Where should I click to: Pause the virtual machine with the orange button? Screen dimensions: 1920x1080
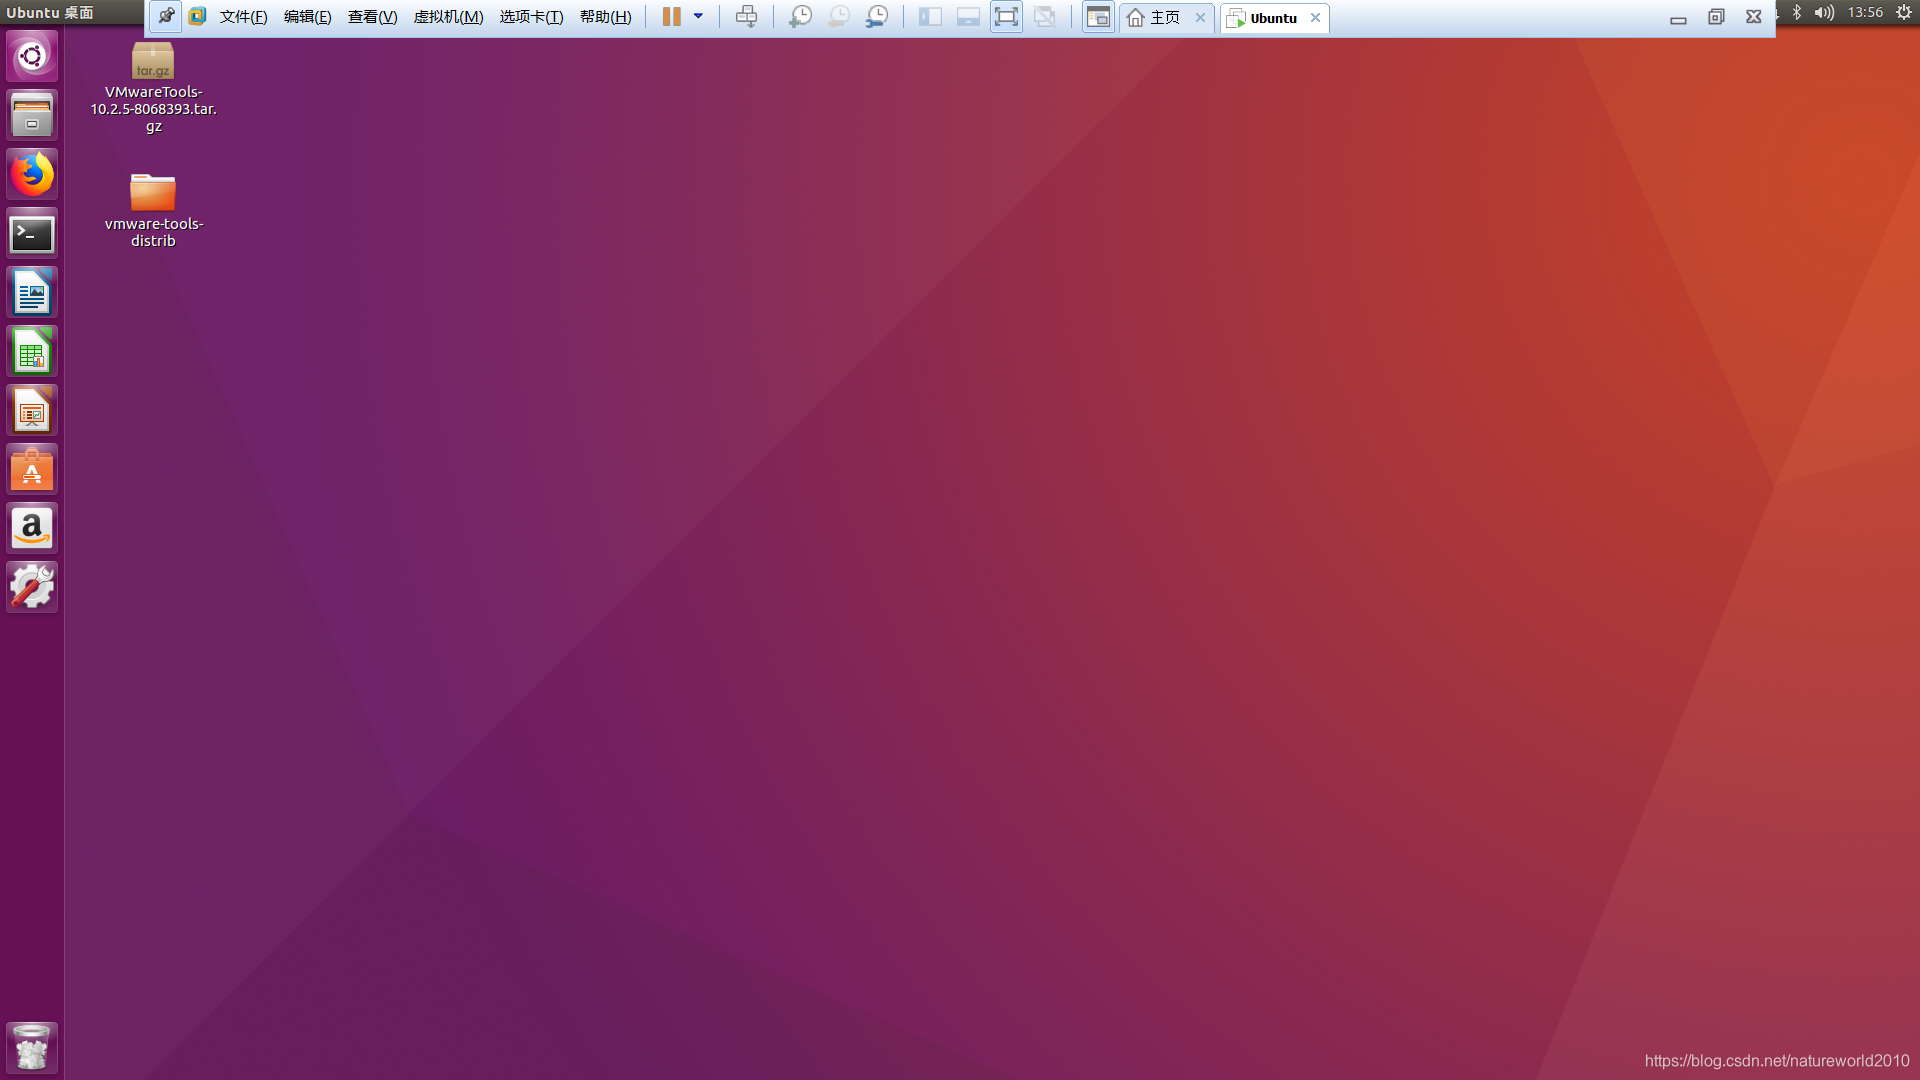pos(671,17)
